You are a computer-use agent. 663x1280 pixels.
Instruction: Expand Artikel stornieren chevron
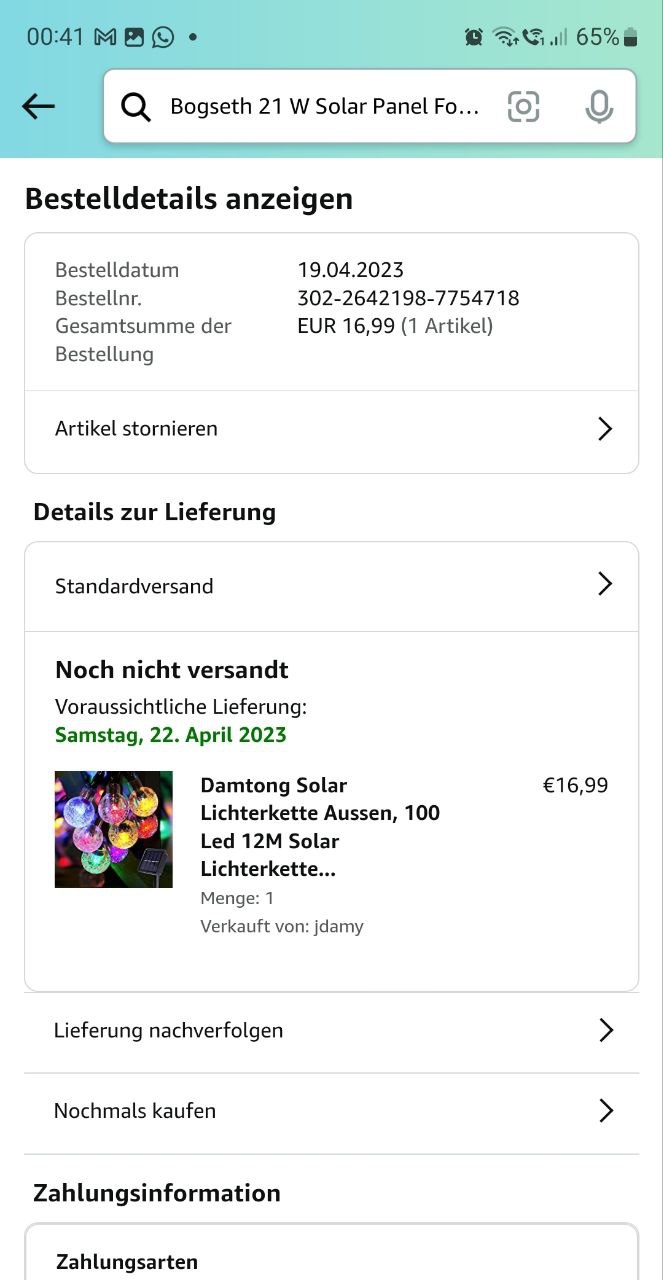[x=604, y=429]
